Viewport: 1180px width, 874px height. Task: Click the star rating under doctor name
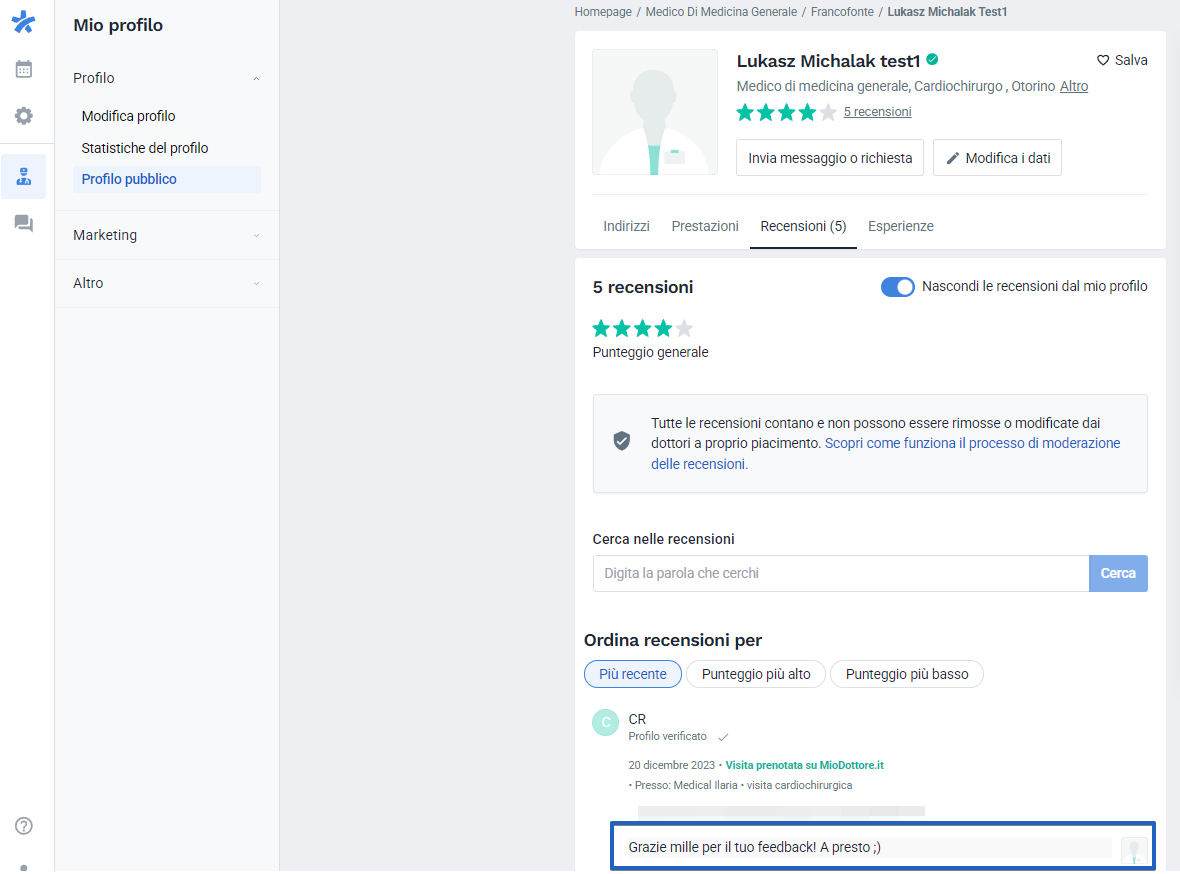786,112
